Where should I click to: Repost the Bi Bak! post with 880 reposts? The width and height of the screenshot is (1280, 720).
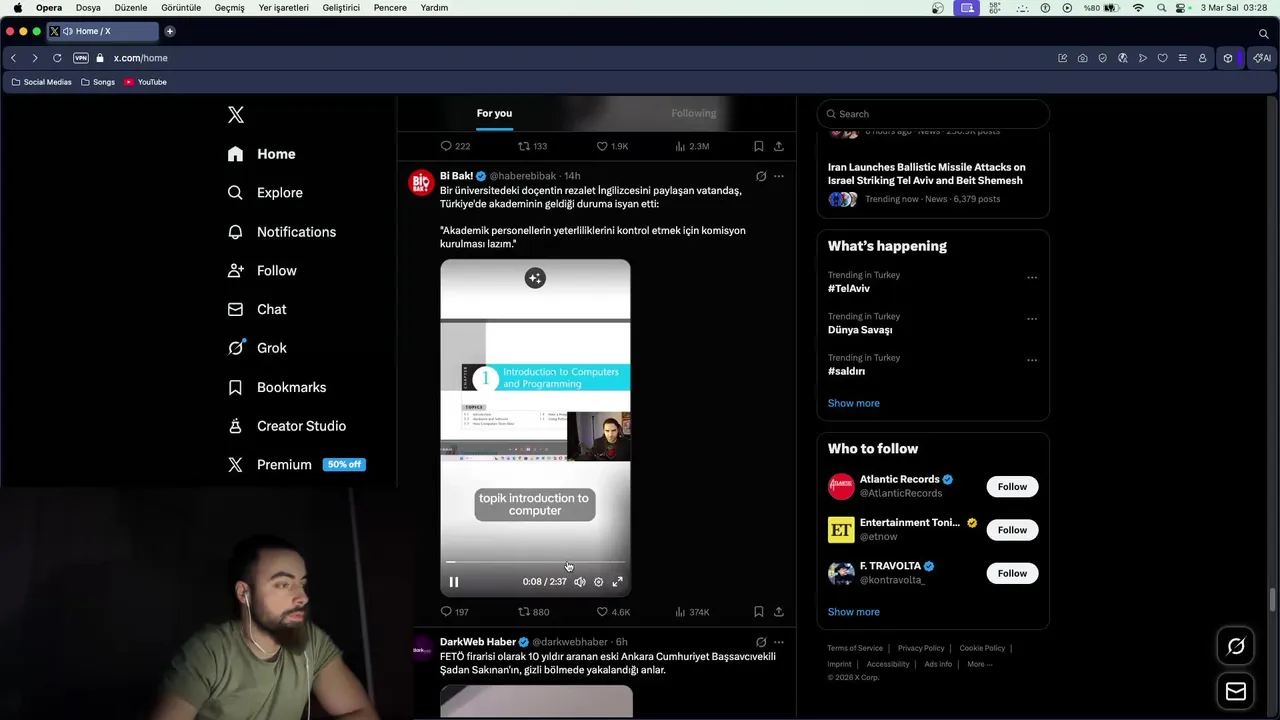click(533, 612)
